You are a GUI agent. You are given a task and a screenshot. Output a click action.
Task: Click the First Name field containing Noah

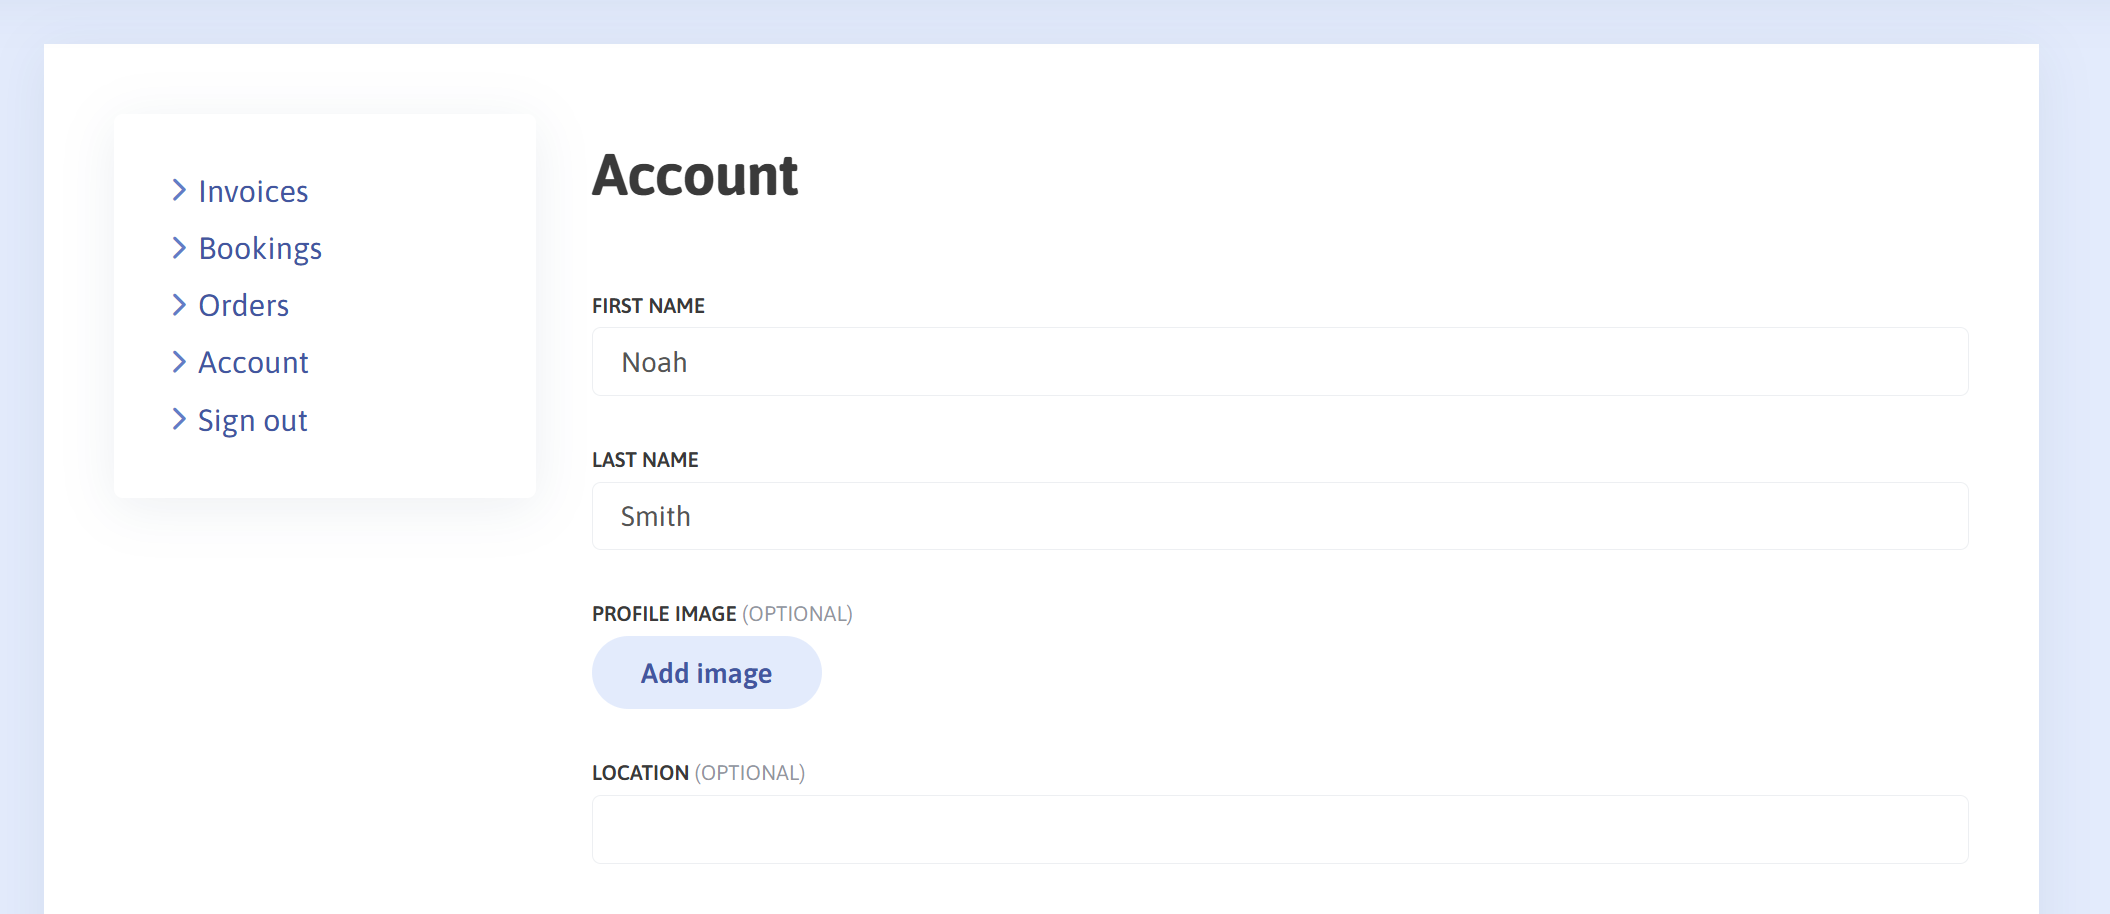[1280, 362]
